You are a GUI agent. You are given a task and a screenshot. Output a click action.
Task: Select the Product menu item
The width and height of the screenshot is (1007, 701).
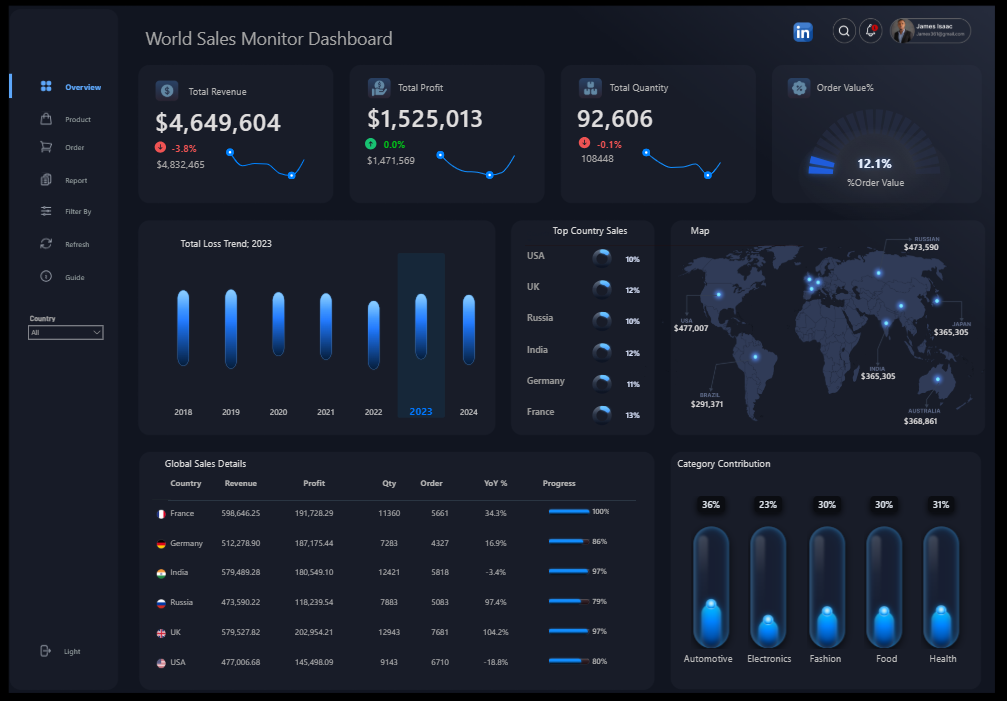(78, 119)
